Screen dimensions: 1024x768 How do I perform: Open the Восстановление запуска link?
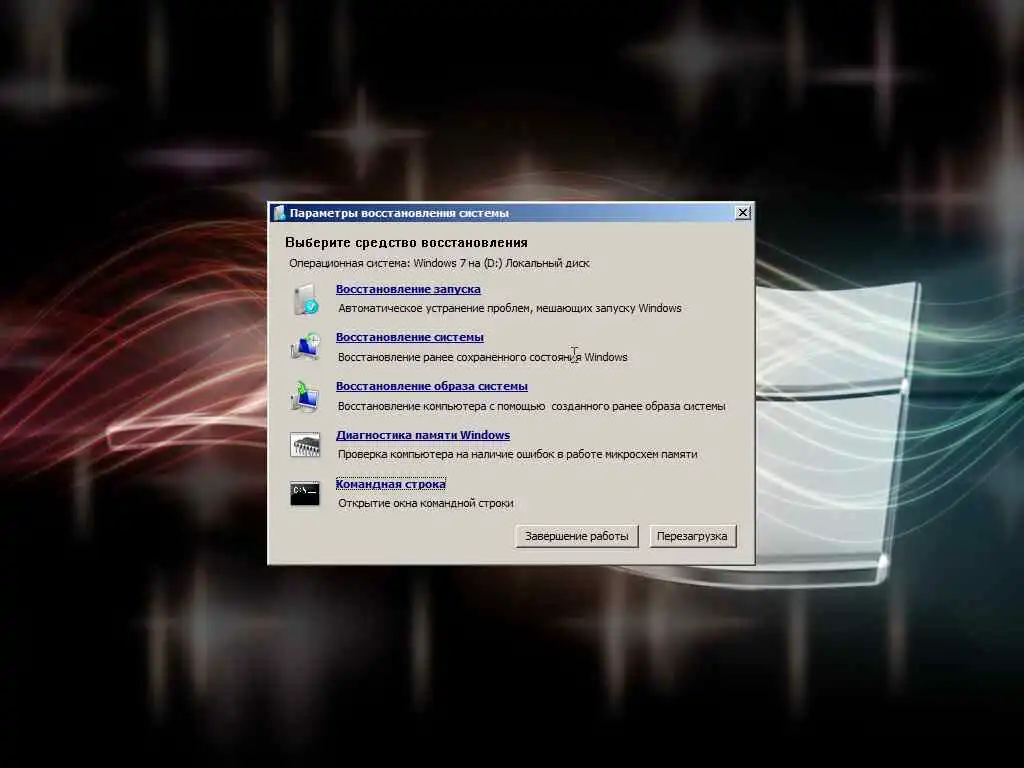pos(408,289)
